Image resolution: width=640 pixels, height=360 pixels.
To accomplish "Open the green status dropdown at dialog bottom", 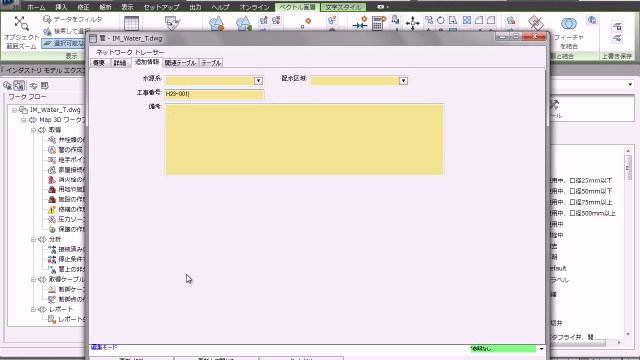I will [x=541, y=349].
